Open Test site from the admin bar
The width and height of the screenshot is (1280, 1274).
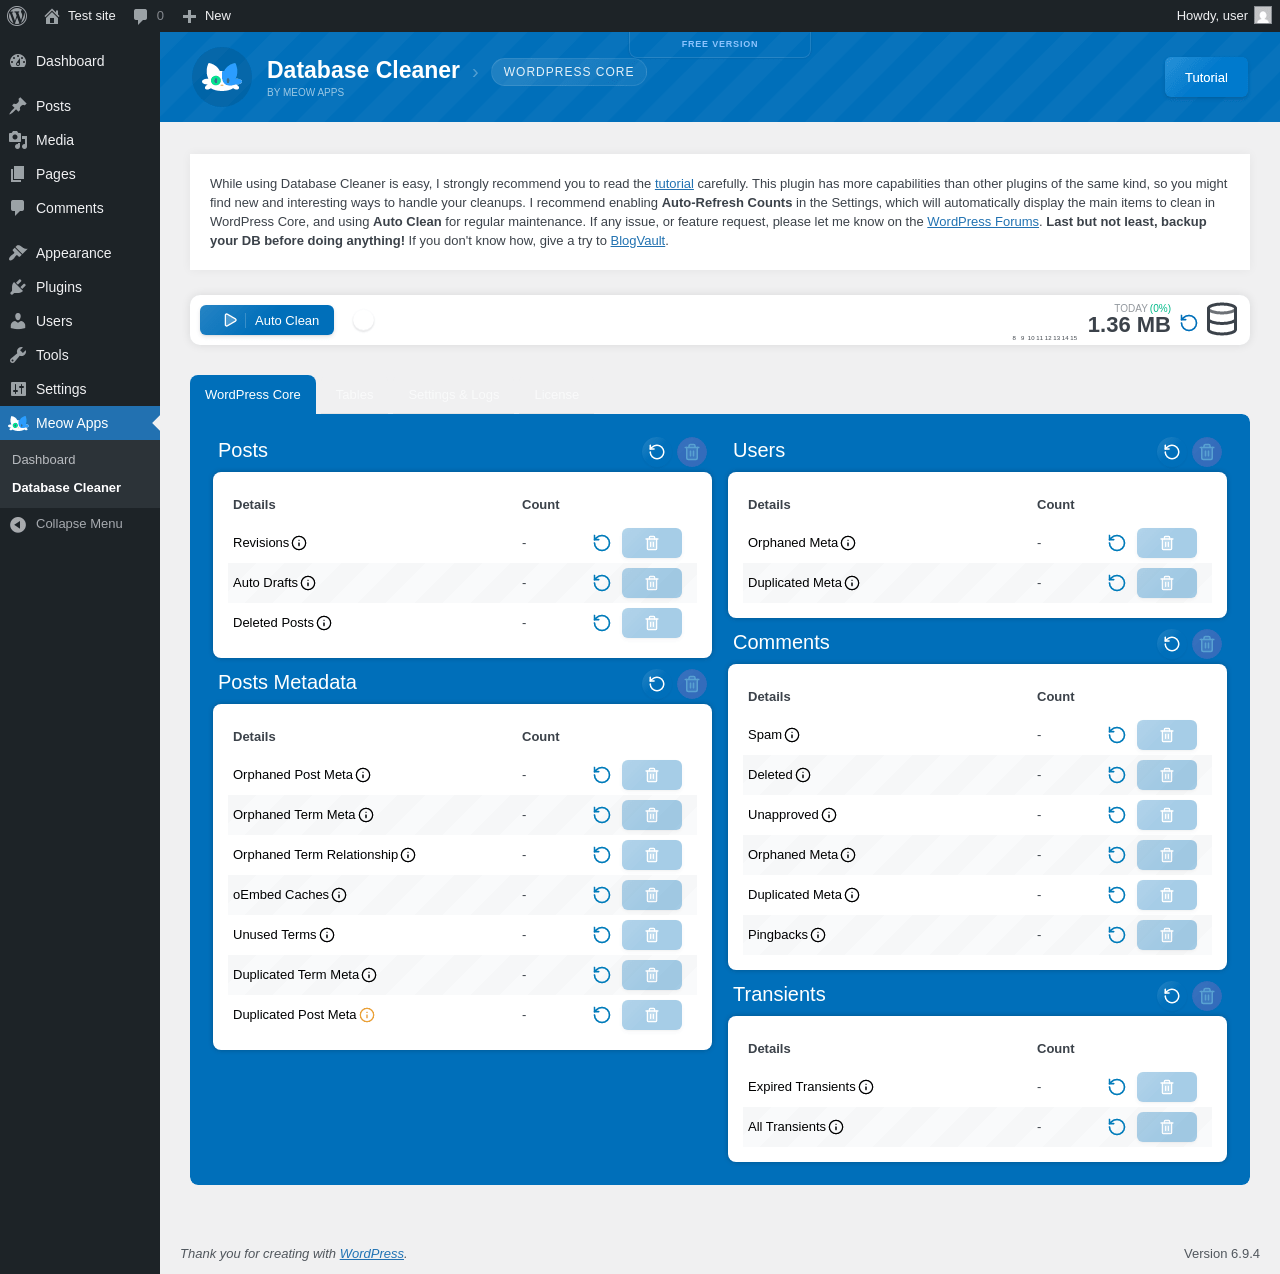pos(80,16)
